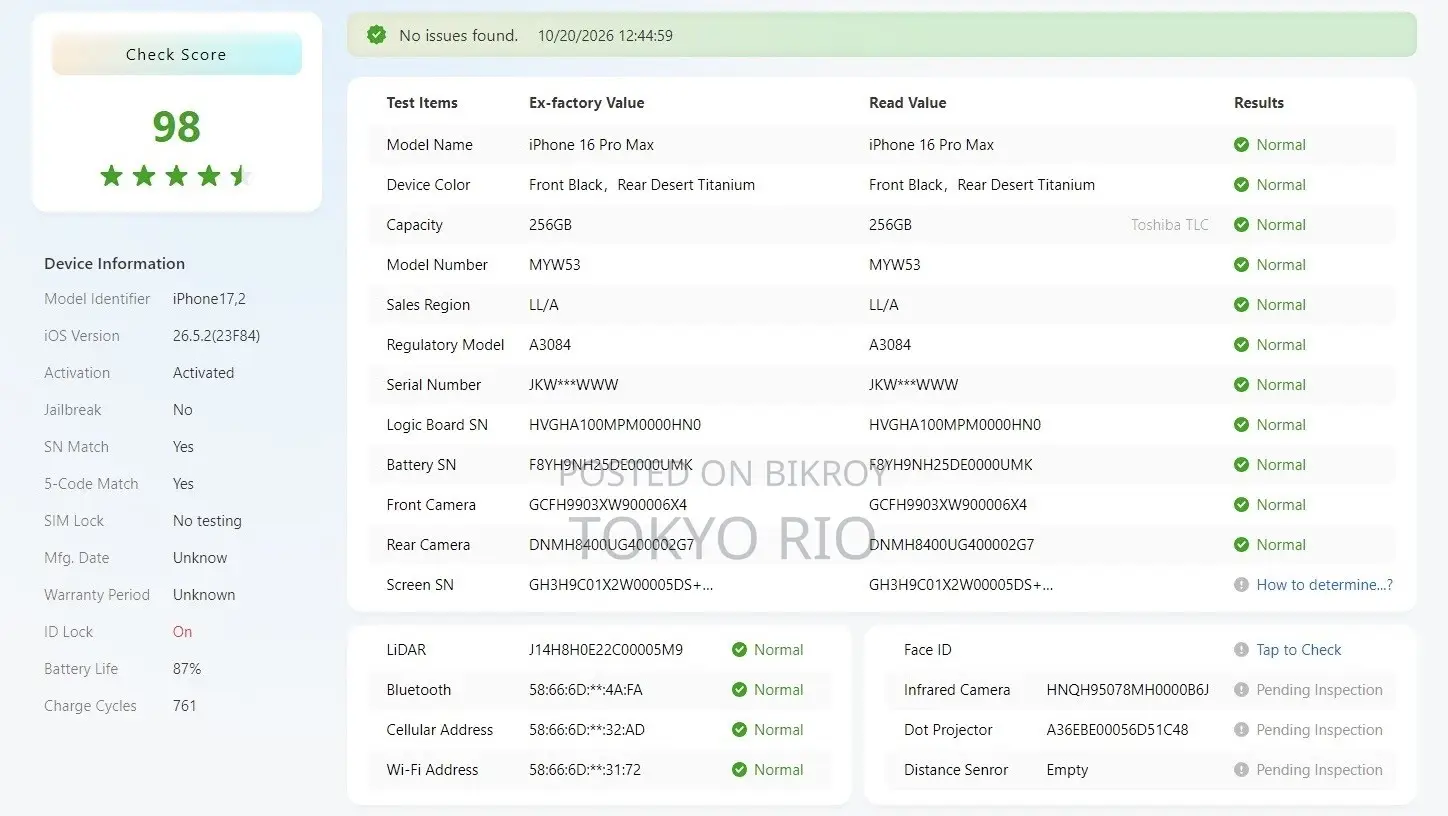
Task: Click the Wi-Fi Address Normal check icon
Action: [x=739, y=770]
